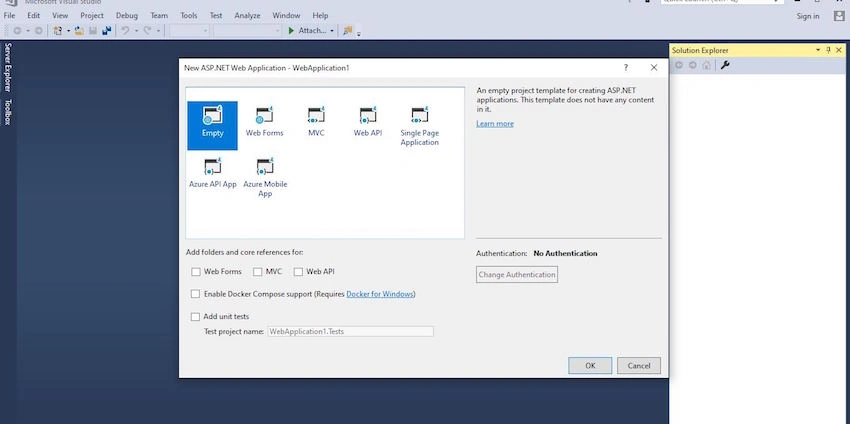Open the Project menu
Image resolution: width=850 pixels, height=424 pixels.
coord(92,16)
